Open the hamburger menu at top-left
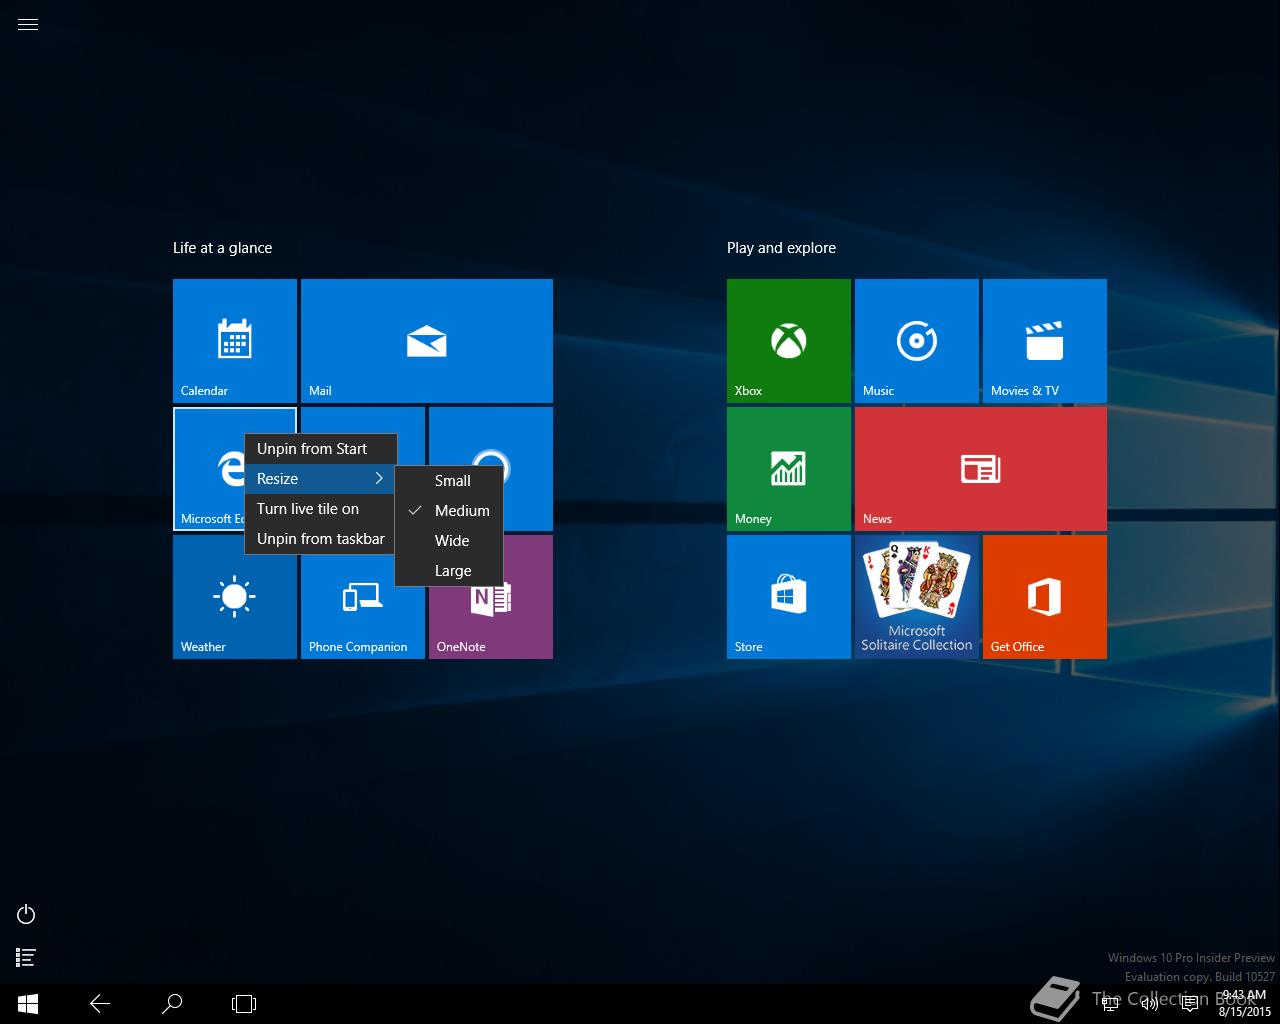The width and height of the screenshot is (1280, 1024). point(28,25)
